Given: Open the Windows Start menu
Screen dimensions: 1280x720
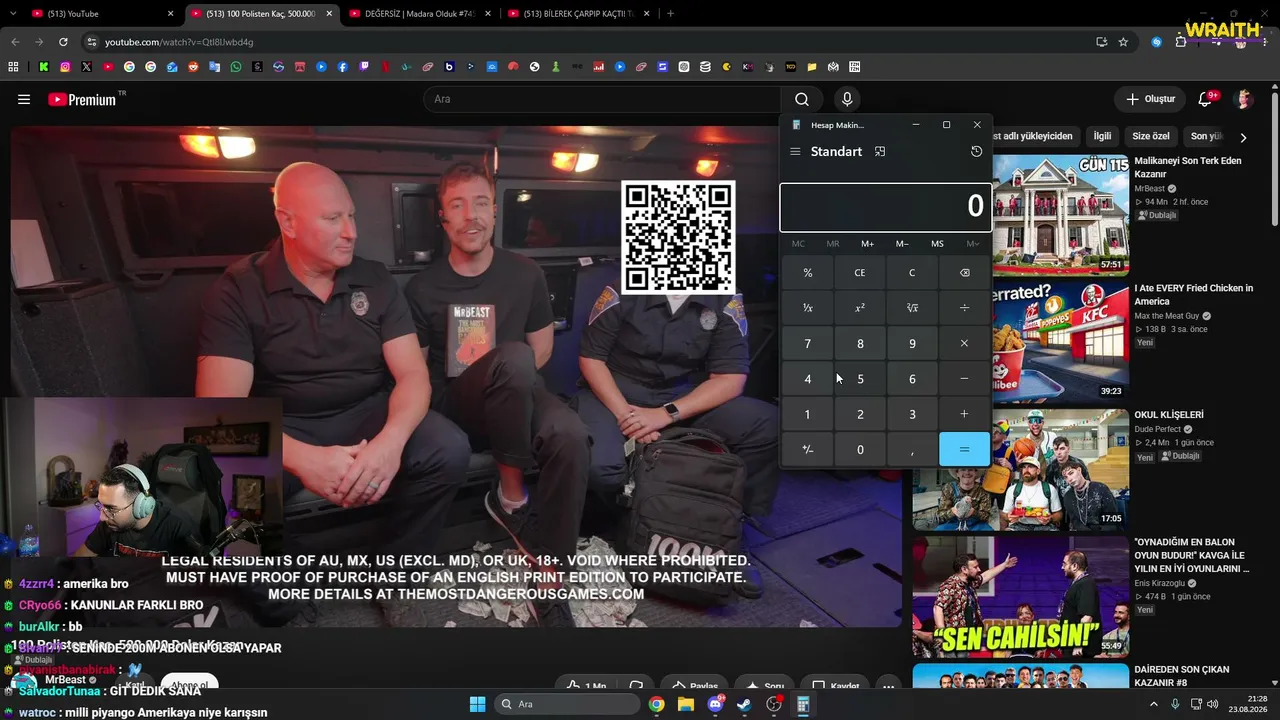Looking at the screenshot, I should click(x=477, y=704).
